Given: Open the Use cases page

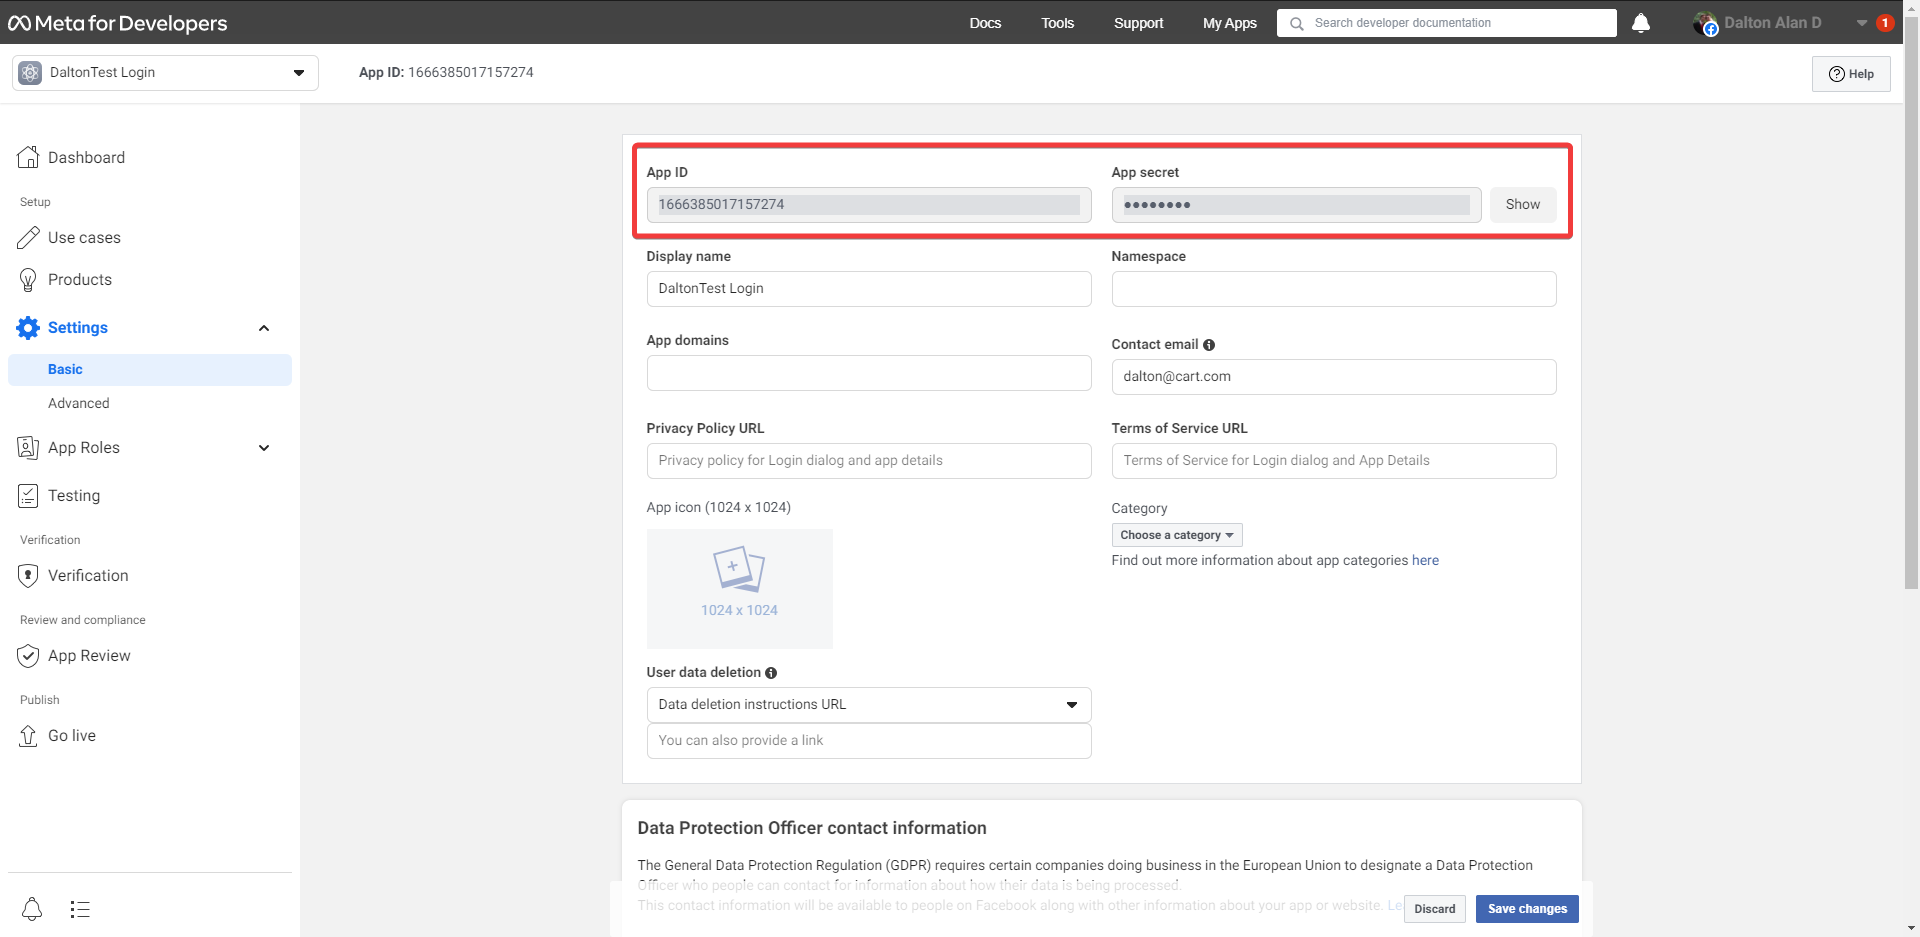Looking at the screenshot, I should click(x=84, y=237).
